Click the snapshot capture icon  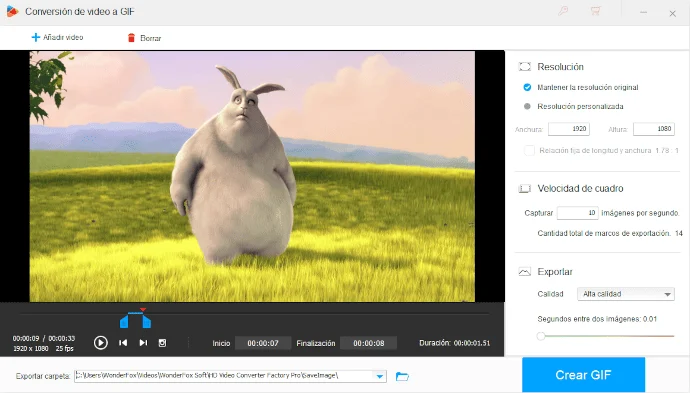tap(162, 343)
